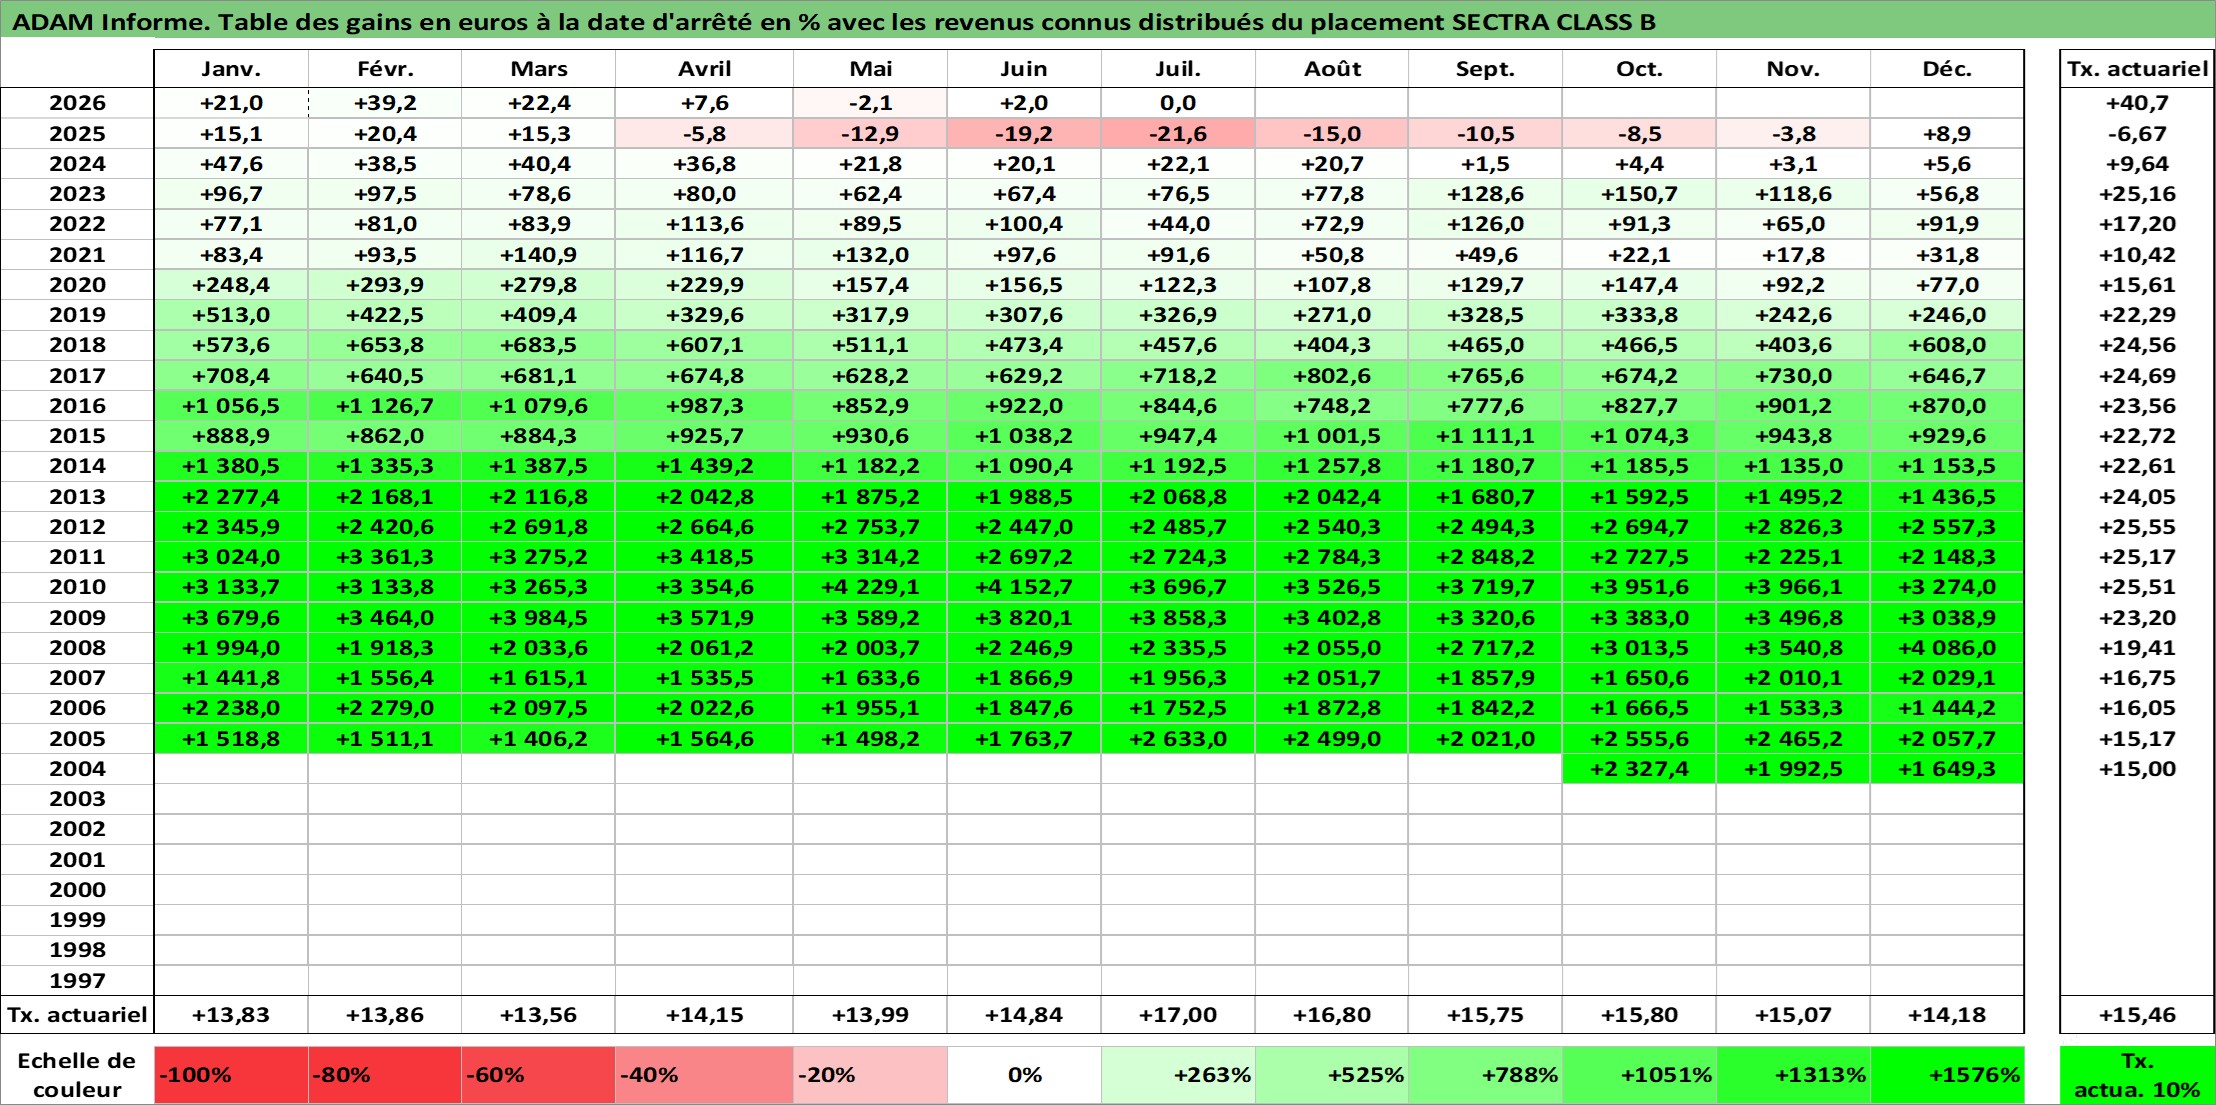Click the 'Déc.' column header
This screenshot has width=2216, height=1105.
coord(1947,69)
